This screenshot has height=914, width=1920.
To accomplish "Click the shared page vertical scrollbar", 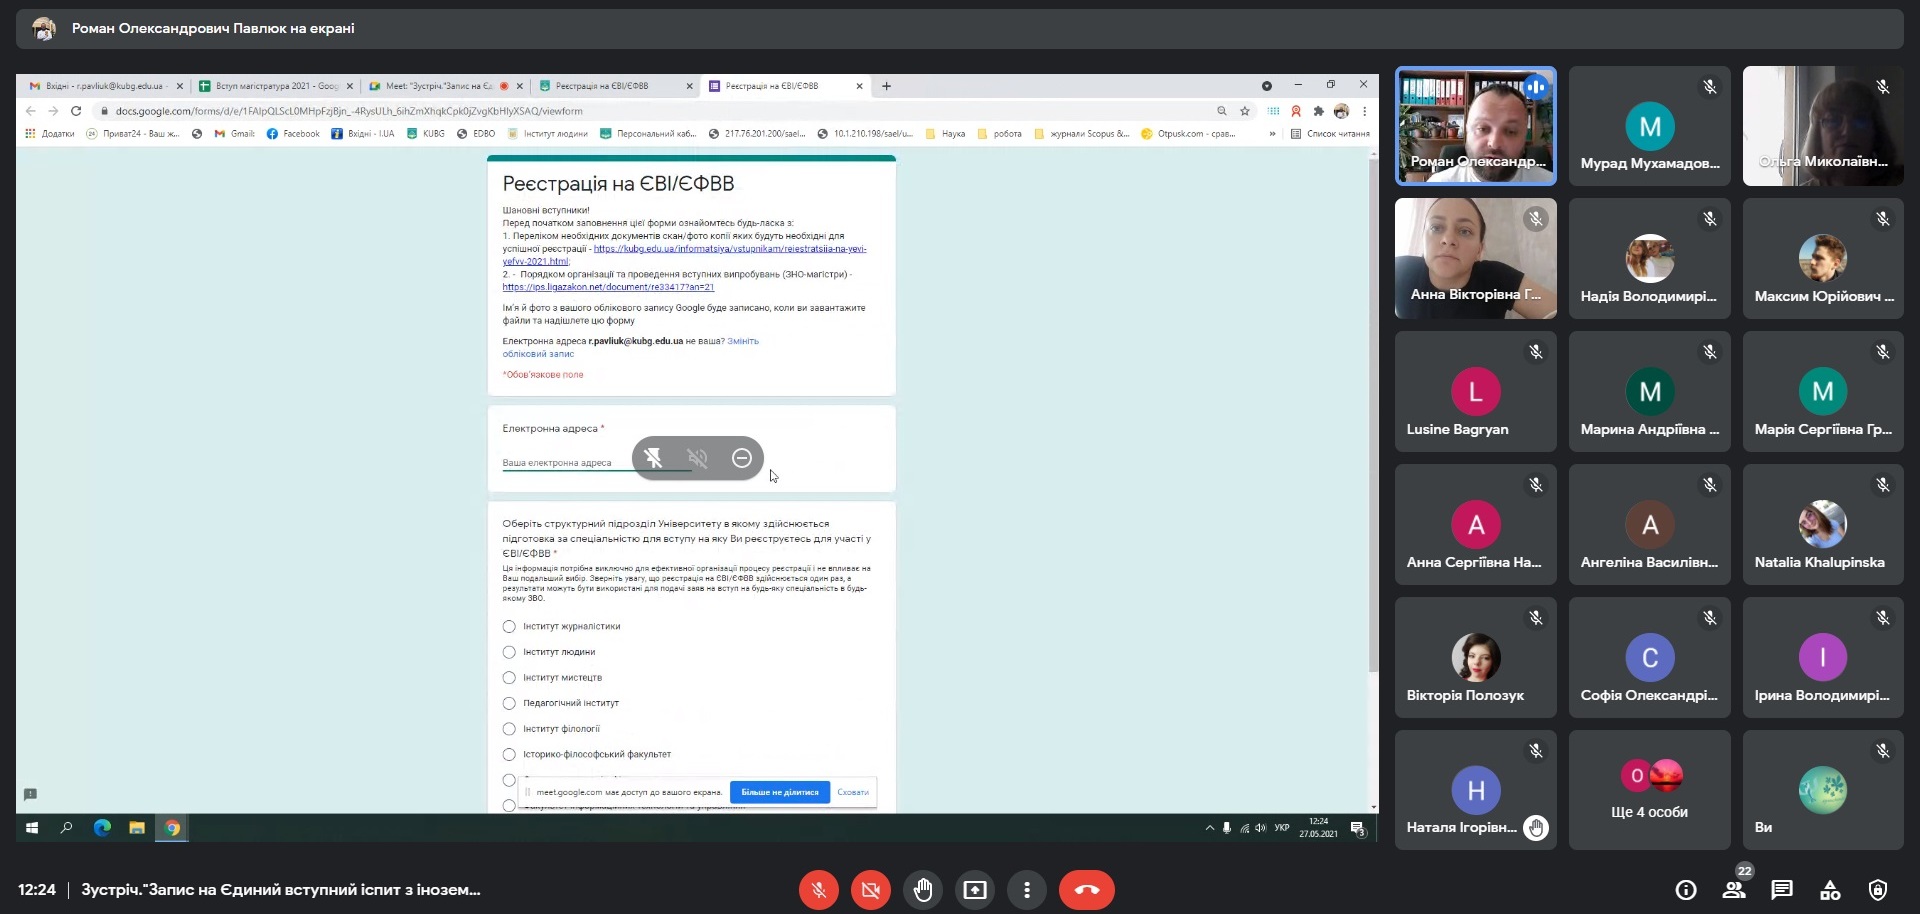I will [x=1373, y=420].
